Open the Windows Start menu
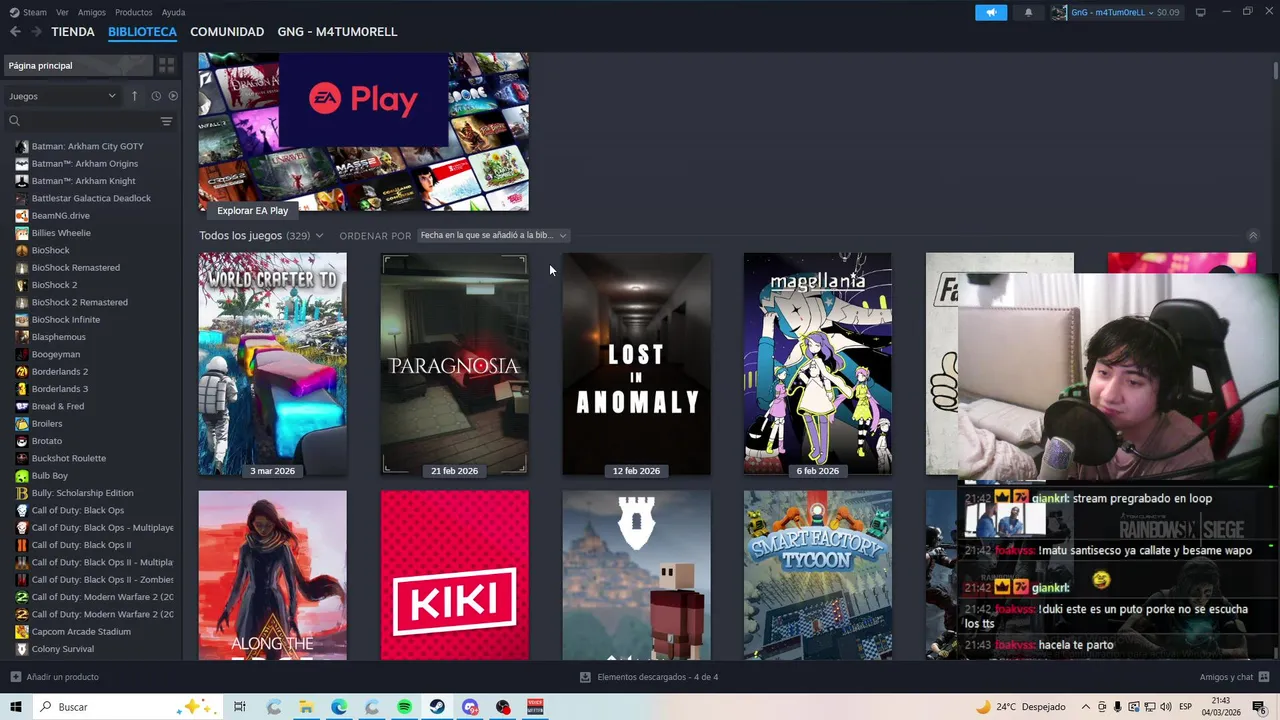The height and width of the screenshot is (720, 1280). [x=15, y=707]
